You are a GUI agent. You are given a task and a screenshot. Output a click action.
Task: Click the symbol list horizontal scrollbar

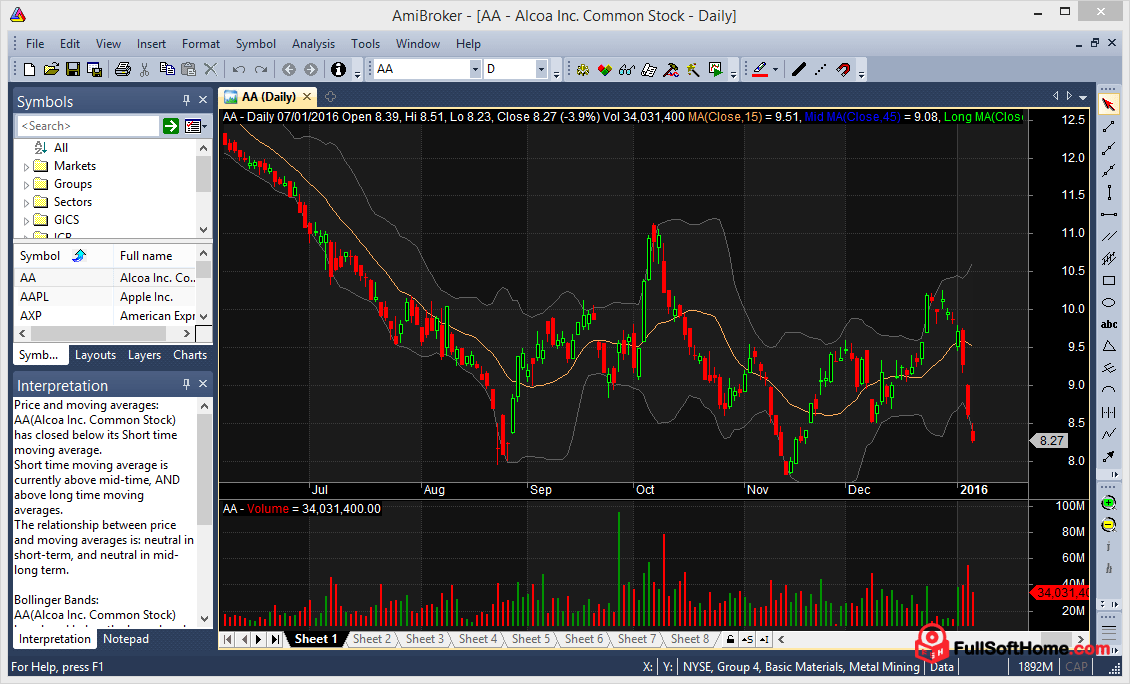pyautogui.click(x=104, y=334)
